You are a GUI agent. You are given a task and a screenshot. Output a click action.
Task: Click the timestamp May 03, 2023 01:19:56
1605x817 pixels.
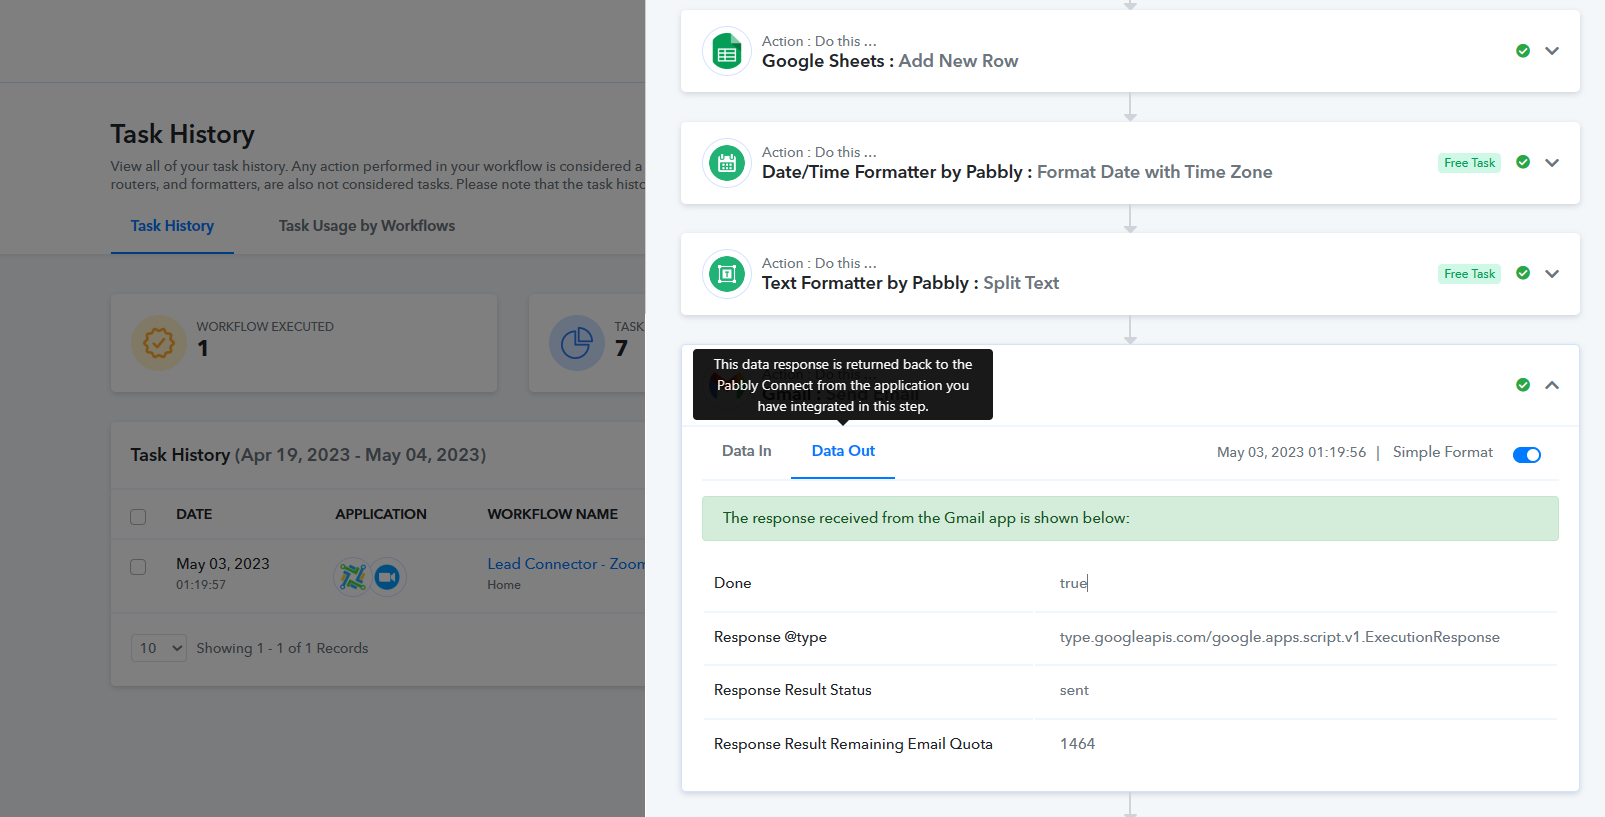coord(1291,452)
